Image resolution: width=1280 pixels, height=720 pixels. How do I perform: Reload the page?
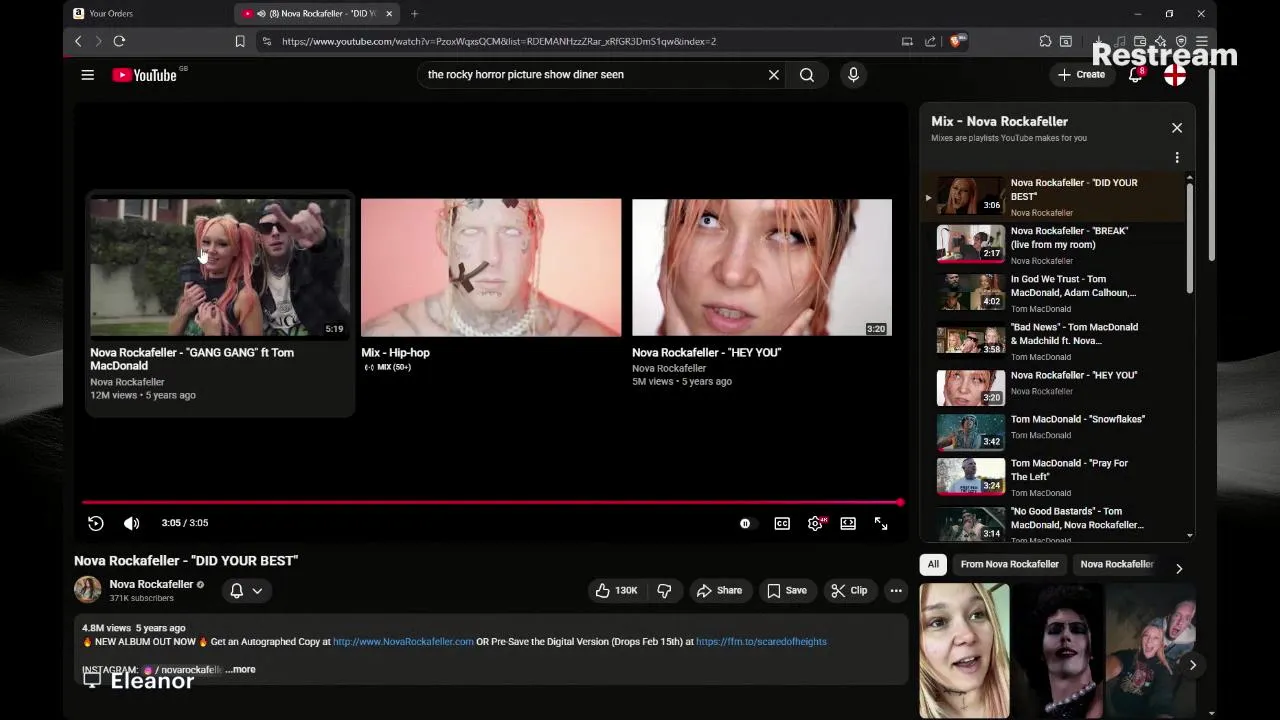[119, 41]
